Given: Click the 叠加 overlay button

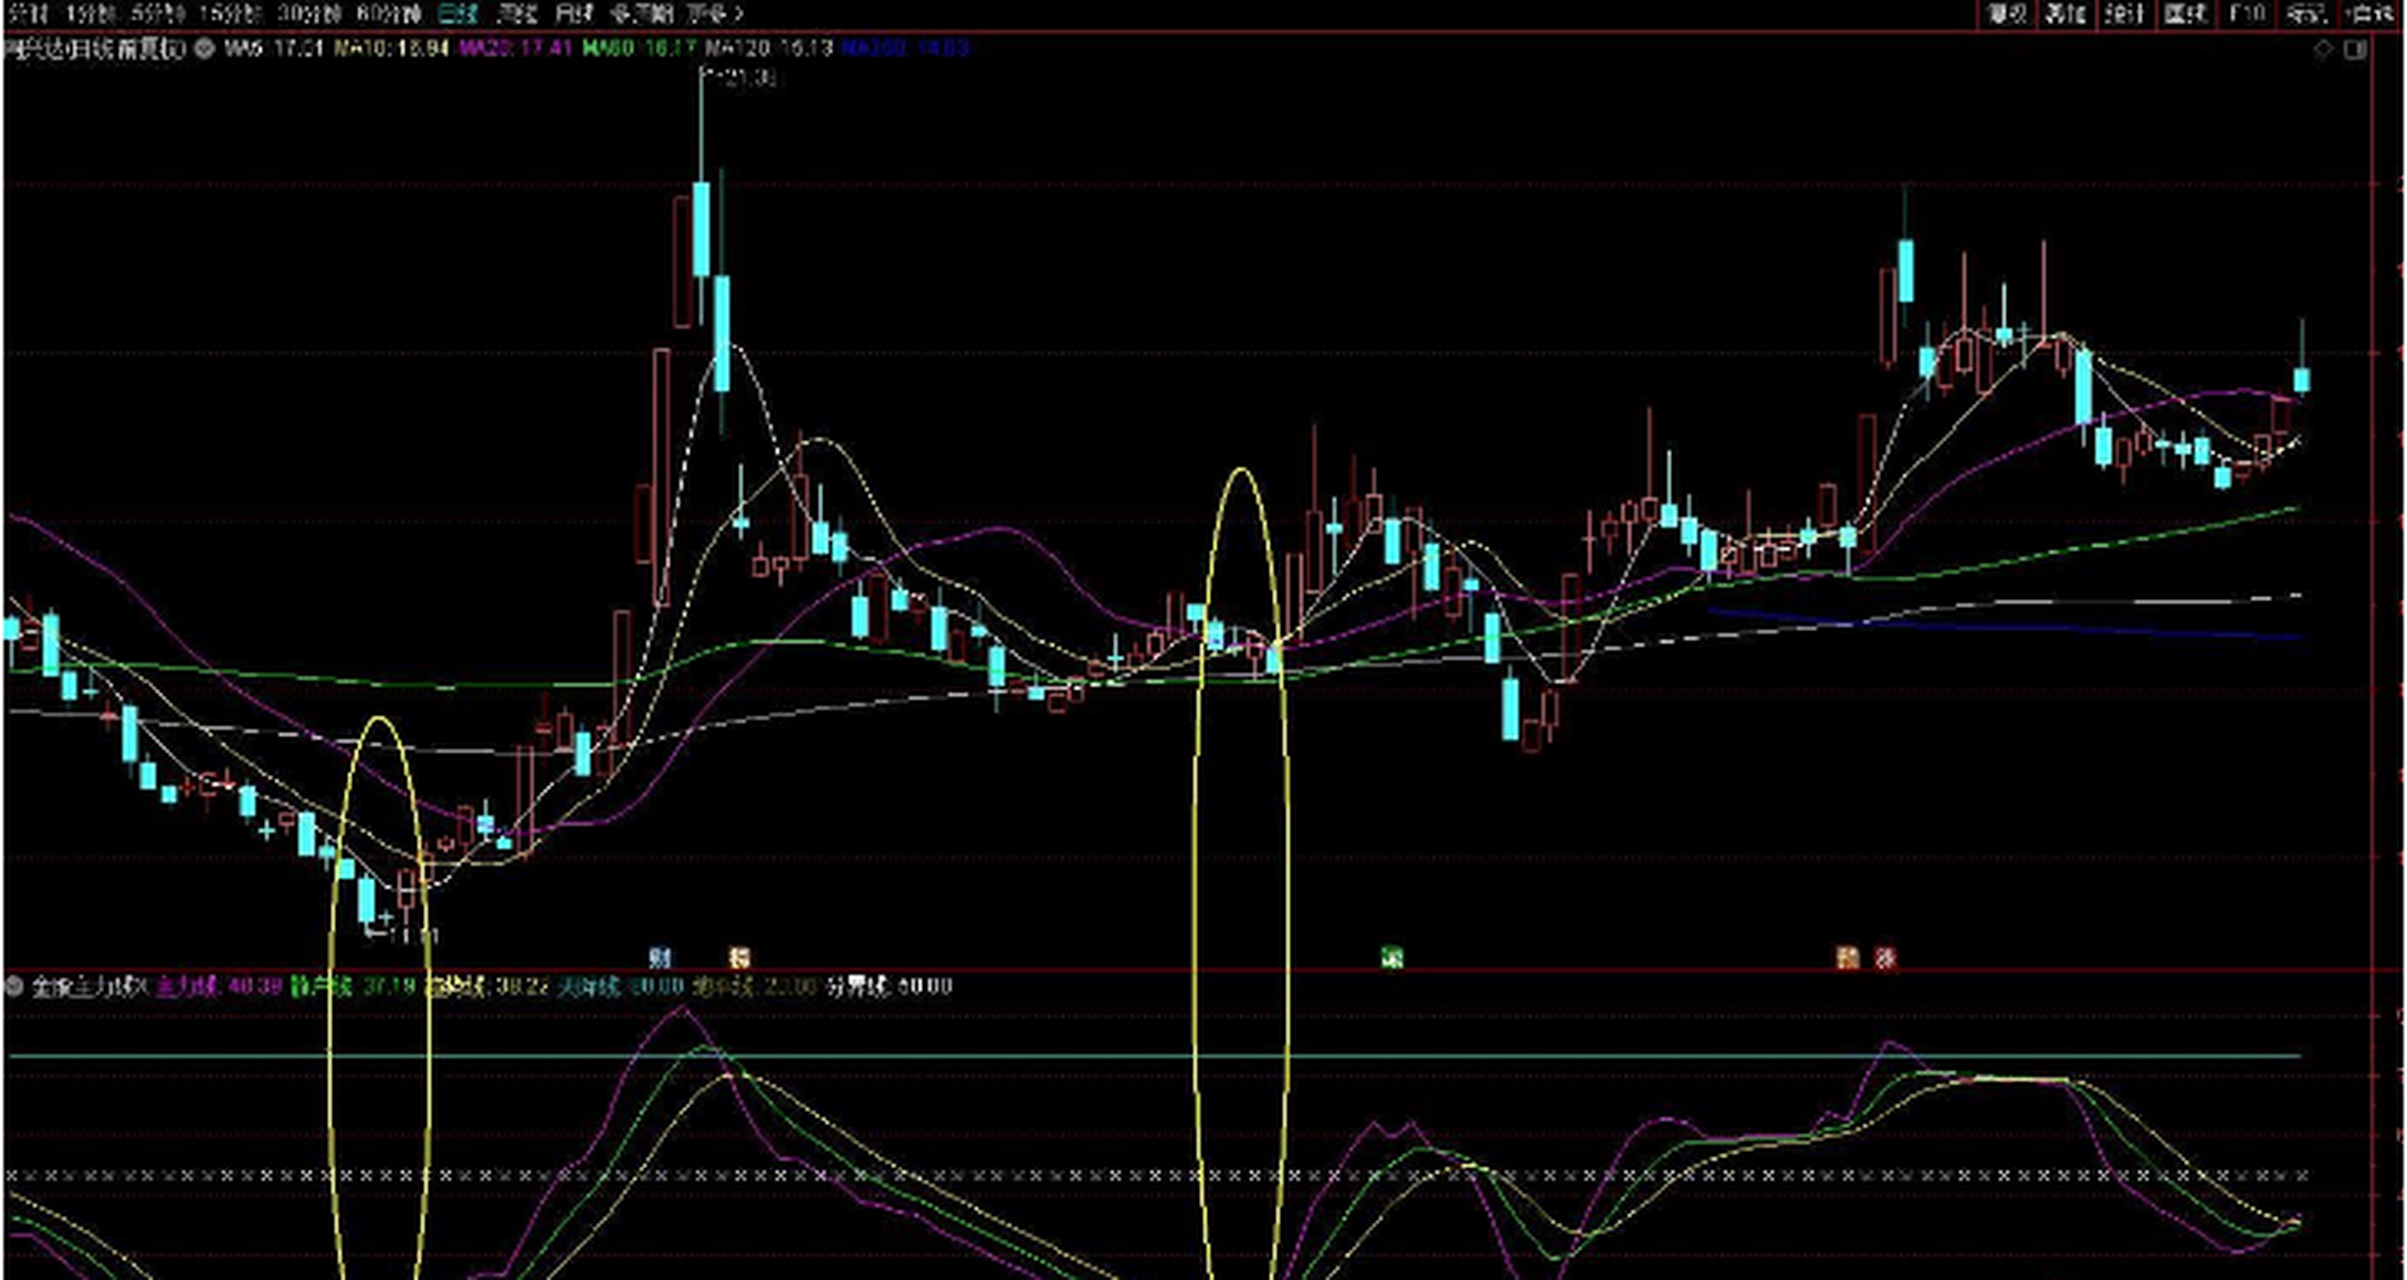Looking at the screenshot, I should pos(2065,14).
